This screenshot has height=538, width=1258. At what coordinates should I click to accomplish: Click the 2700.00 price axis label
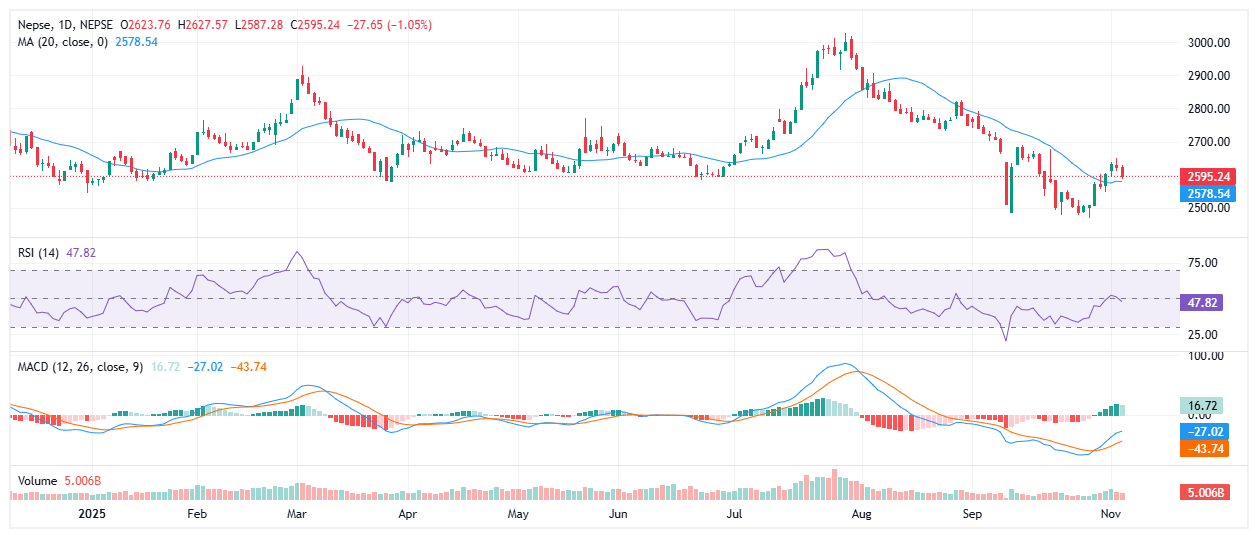coord(1207,142)
